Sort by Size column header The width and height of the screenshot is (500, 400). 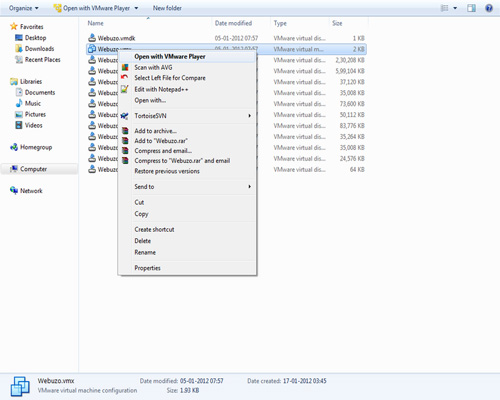337,23
